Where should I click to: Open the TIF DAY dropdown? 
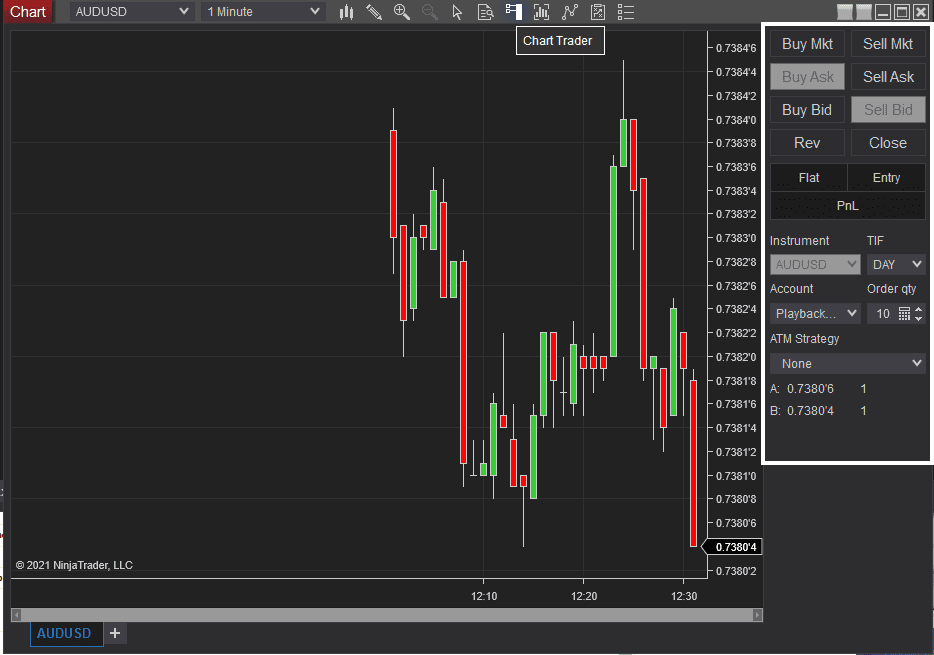(896, 264)
